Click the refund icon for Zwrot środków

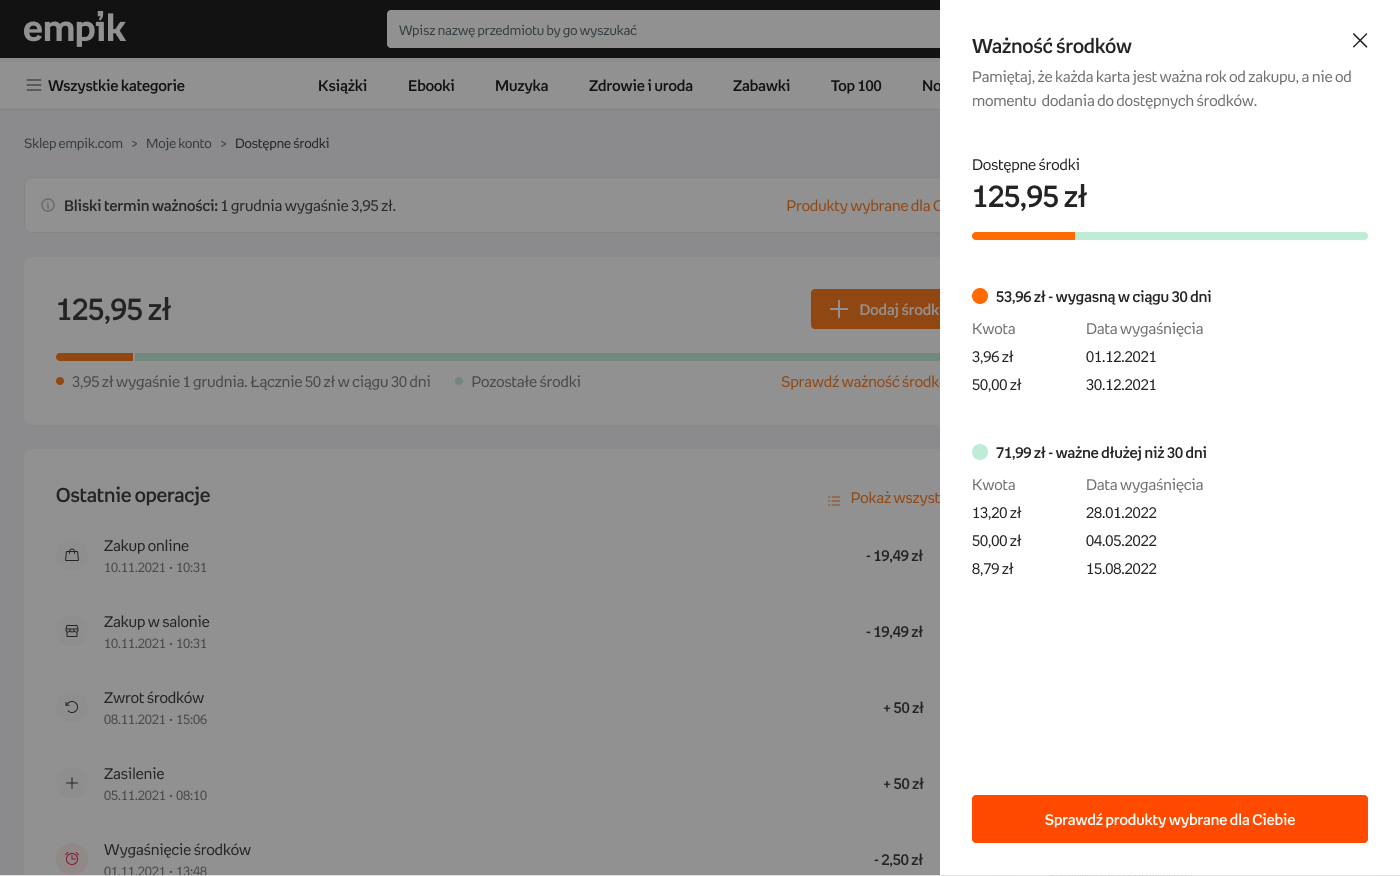coord(72,707)
